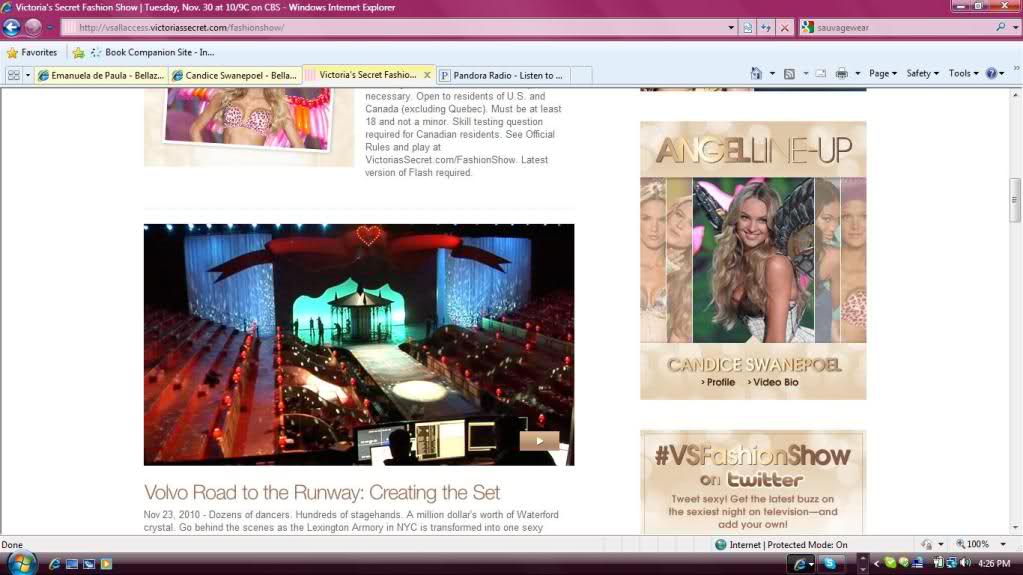Stop loading with the red X icon
Image resolution: width=1023 pixels, height=575 pixels.
click(x=785, y=27)
